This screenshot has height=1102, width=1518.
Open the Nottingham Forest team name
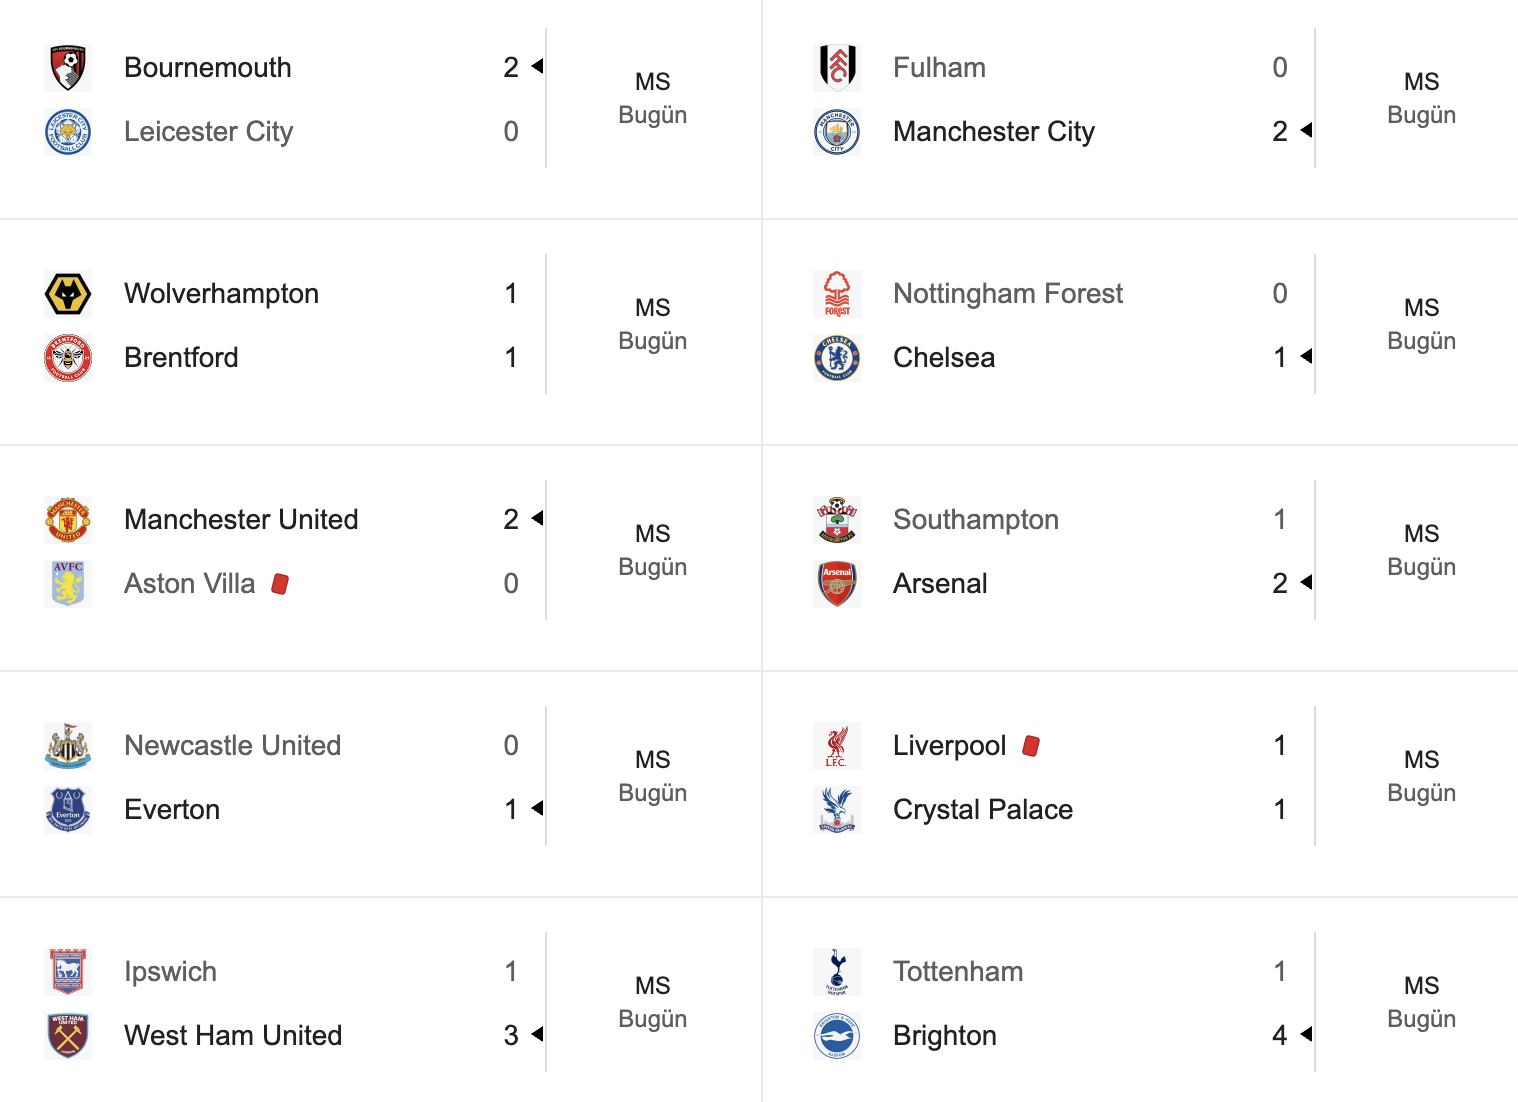click(x=1008, y=294)
